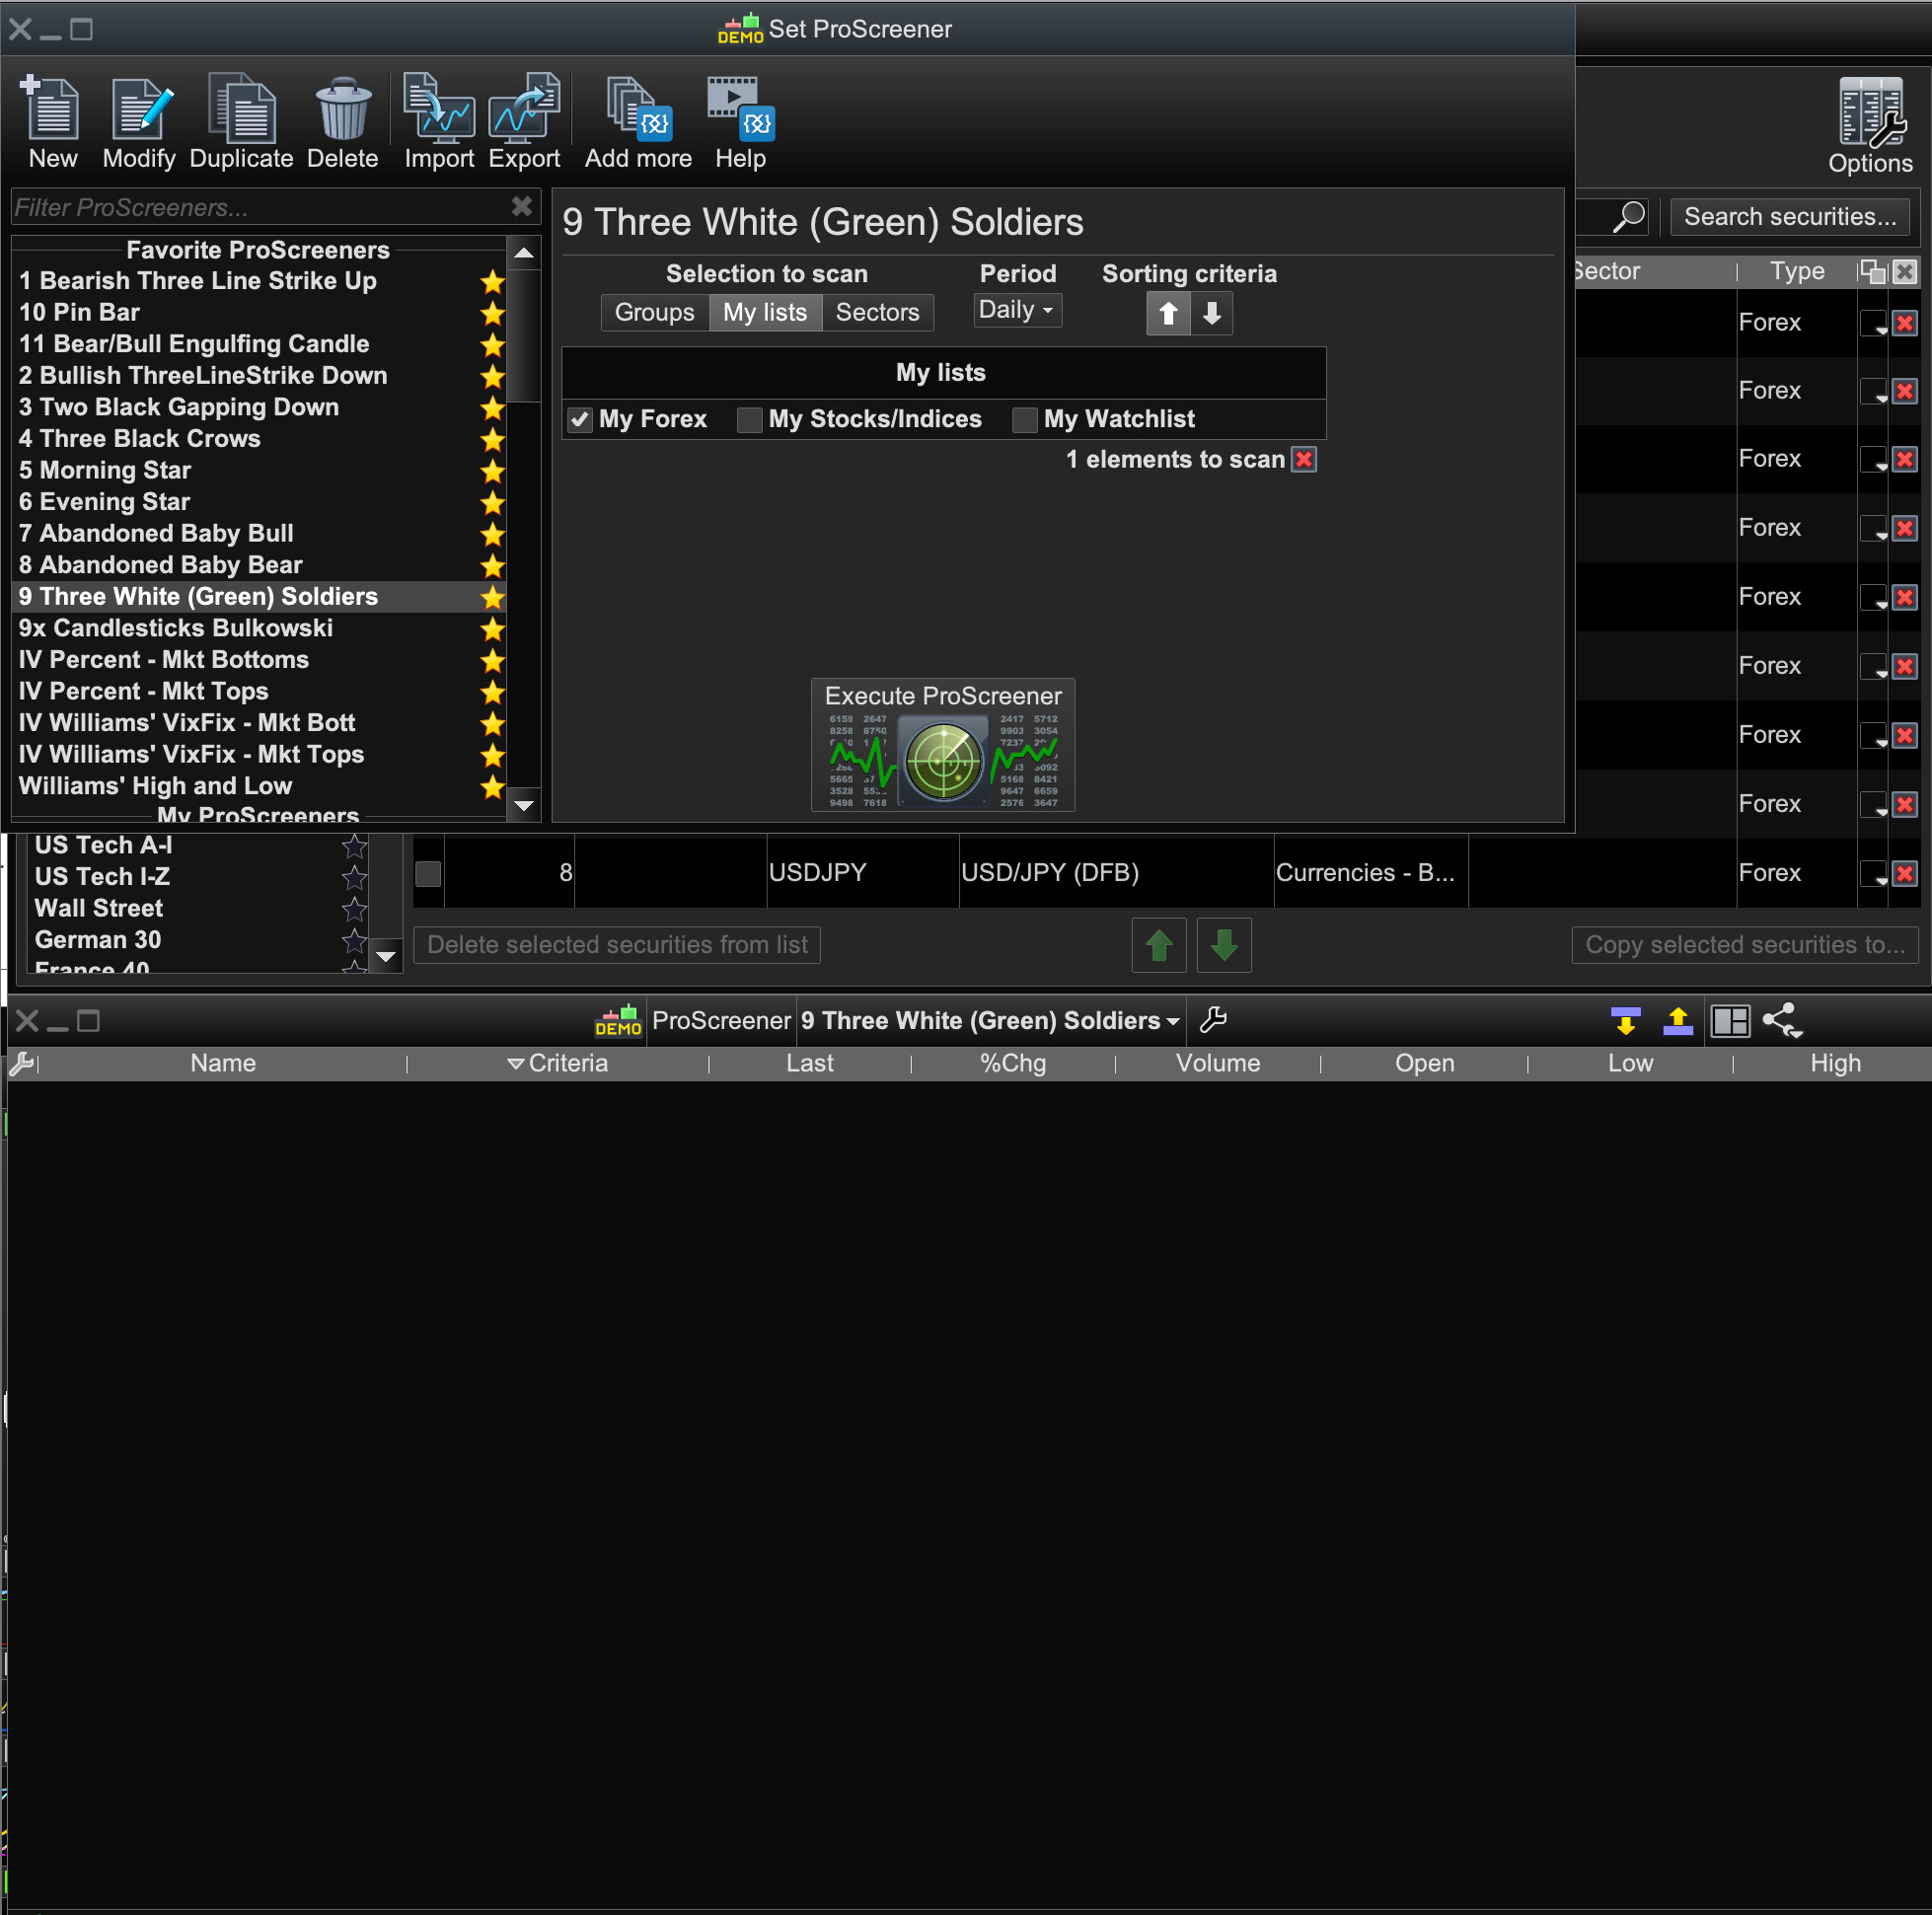Click the Duplicate icon in toolbar
This screenshot has width=1932, height=1915.
241,109
